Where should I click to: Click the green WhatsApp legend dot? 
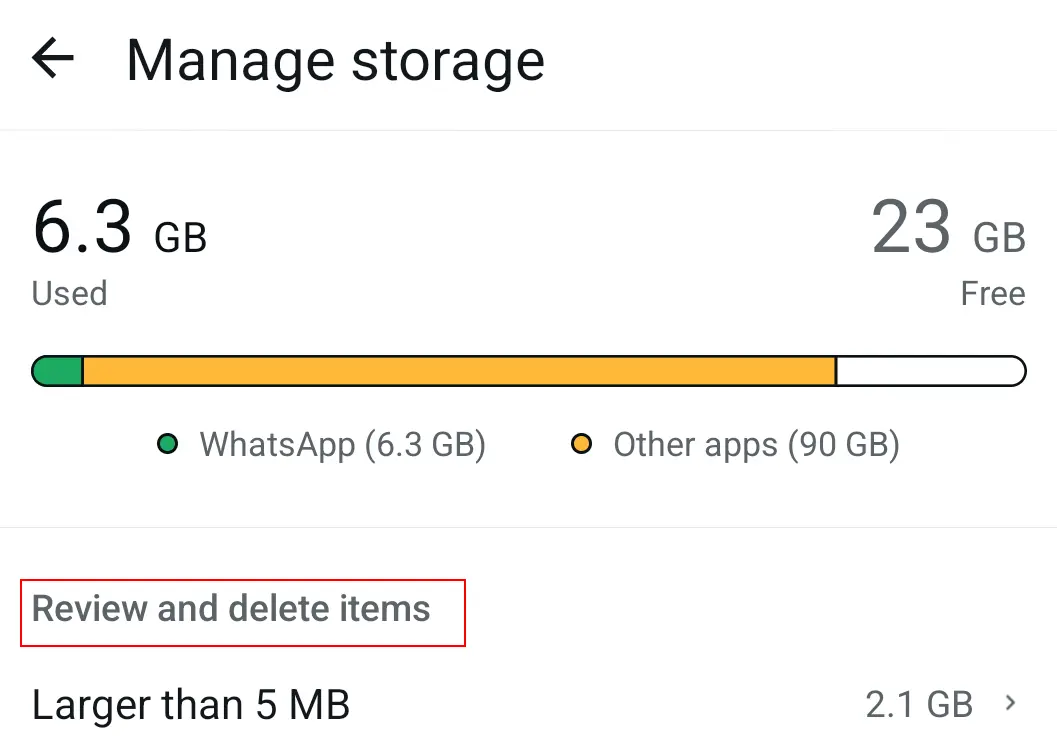(168, 443)
